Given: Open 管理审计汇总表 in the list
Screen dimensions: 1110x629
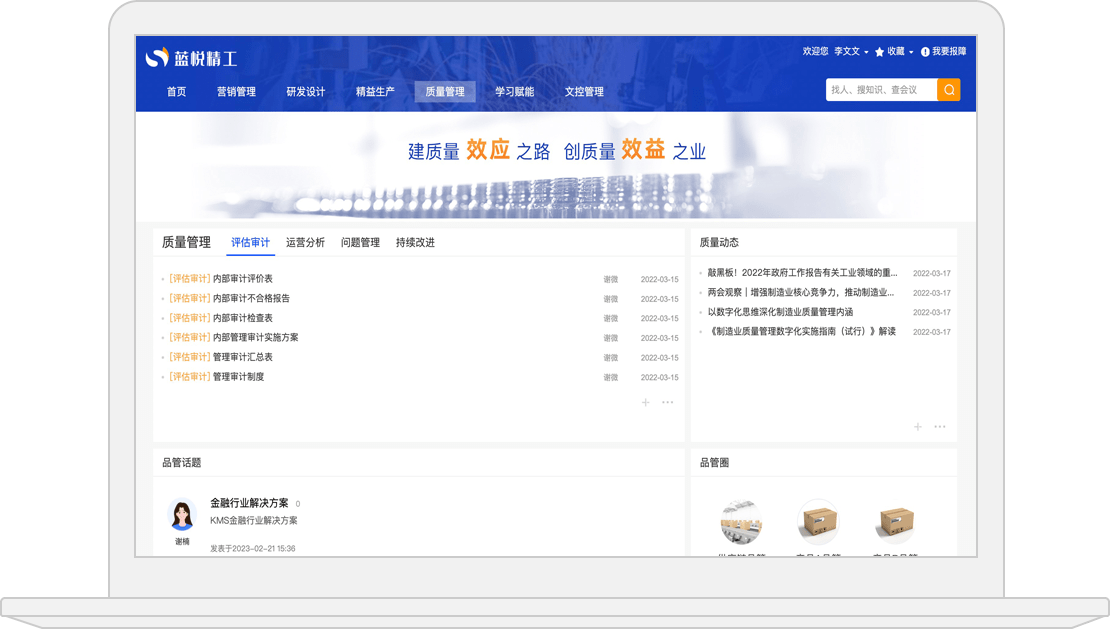Looking at the screenshot, I should (x=242, y=357).
